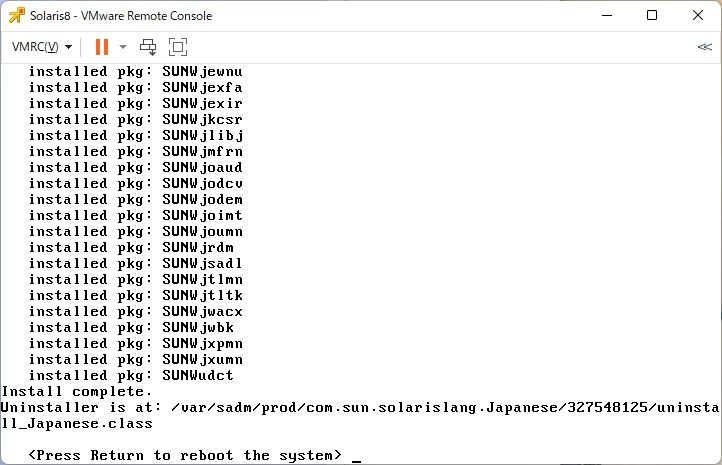Expand power options dropdown arrow
Screen dimensions: 722x465
pyautogui.click(x=123, y=47)
